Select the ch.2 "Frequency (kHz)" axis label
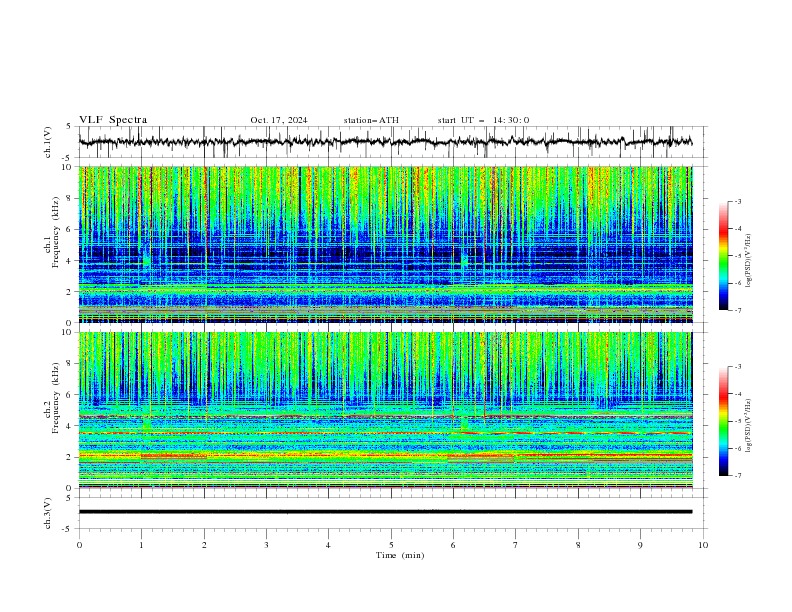The image size is (792, 612). coord(56,398)
